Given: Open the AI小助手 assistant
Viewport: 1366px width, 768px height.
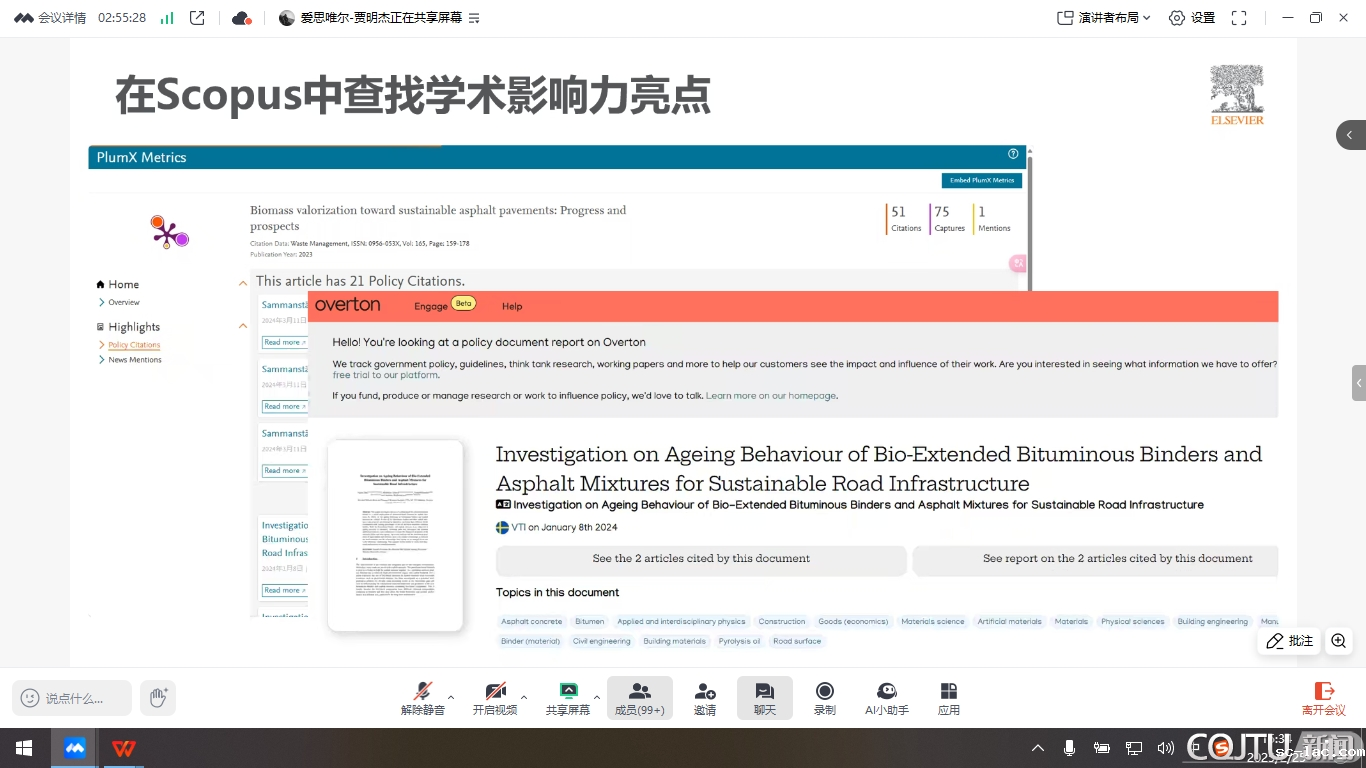Looking at the screenshot, I should pyautogui.click(x=886, y=698).
